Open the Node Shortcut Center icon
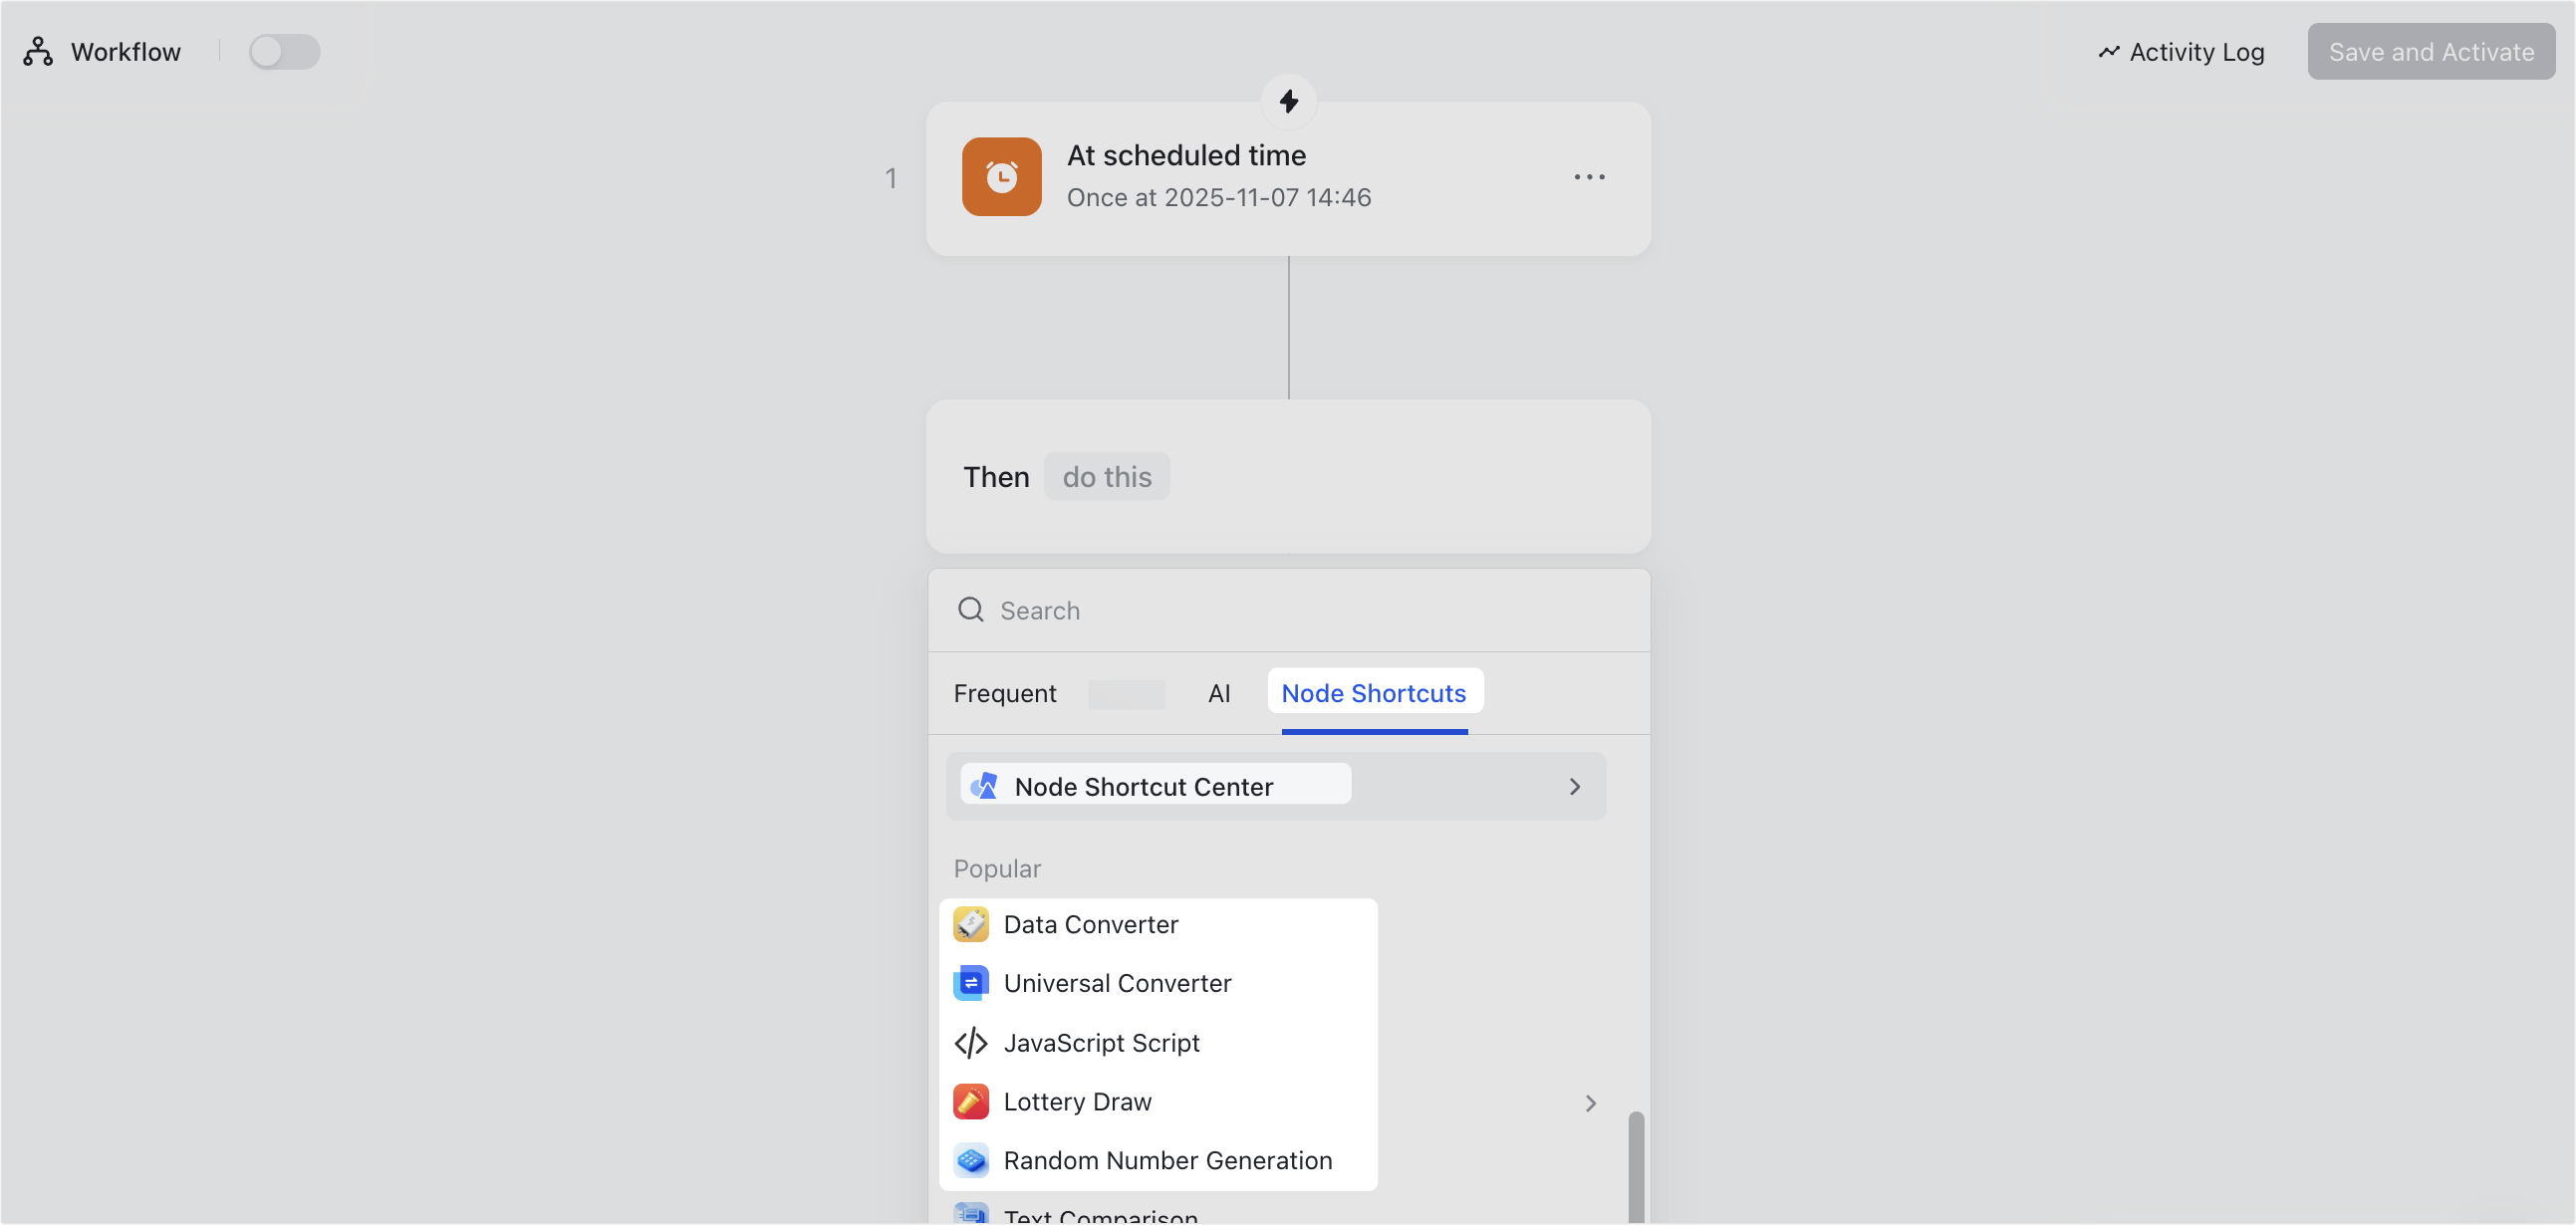 984,785
